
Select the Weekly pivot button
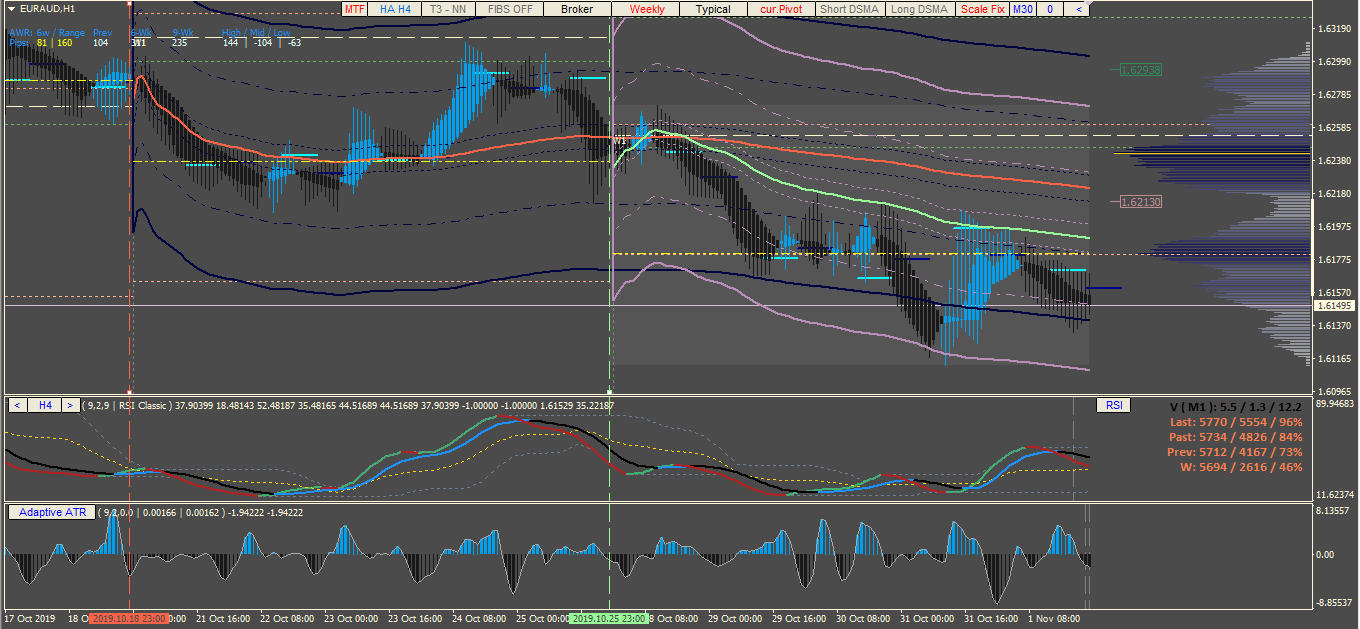tap(646, 9)
